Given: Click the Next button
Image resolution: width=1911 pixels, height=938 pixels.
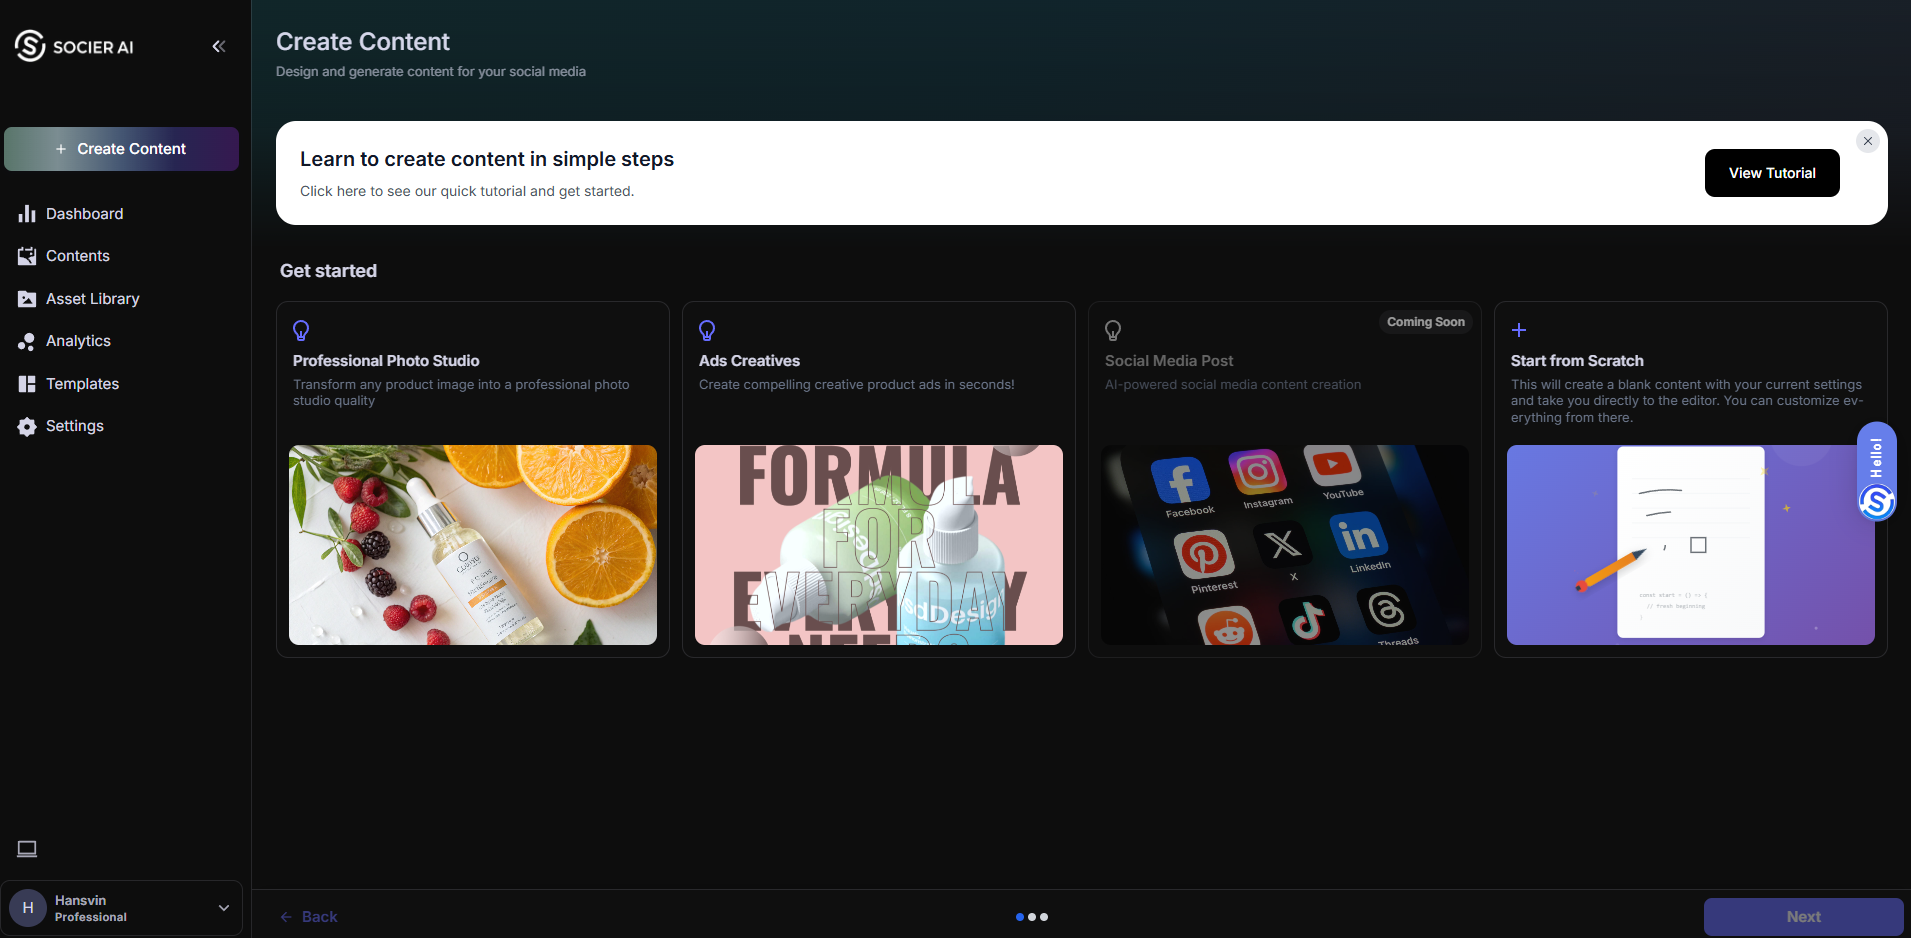Looking at the screenshot, I should (1804, 917).
